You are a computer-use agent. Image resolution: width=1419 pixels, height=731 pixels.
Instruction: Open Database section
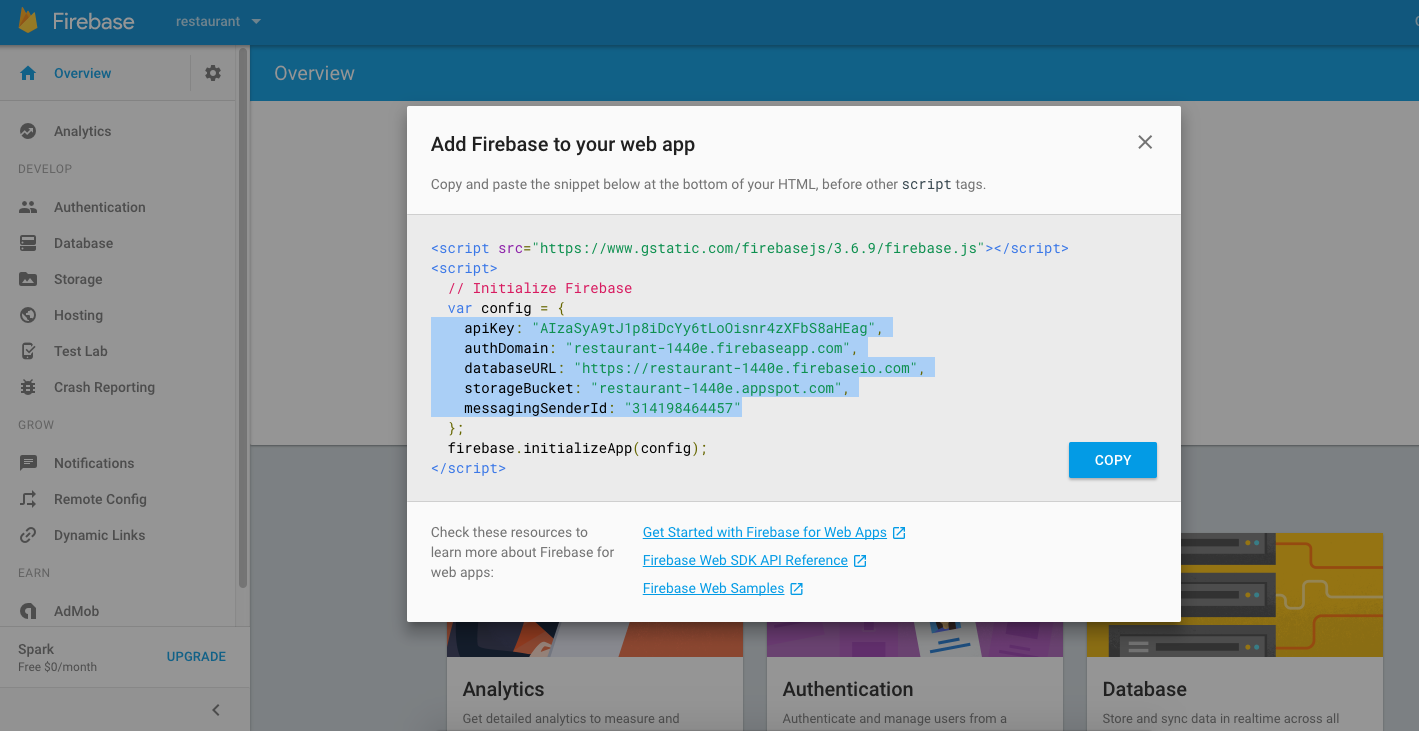(x=83, y=243)
